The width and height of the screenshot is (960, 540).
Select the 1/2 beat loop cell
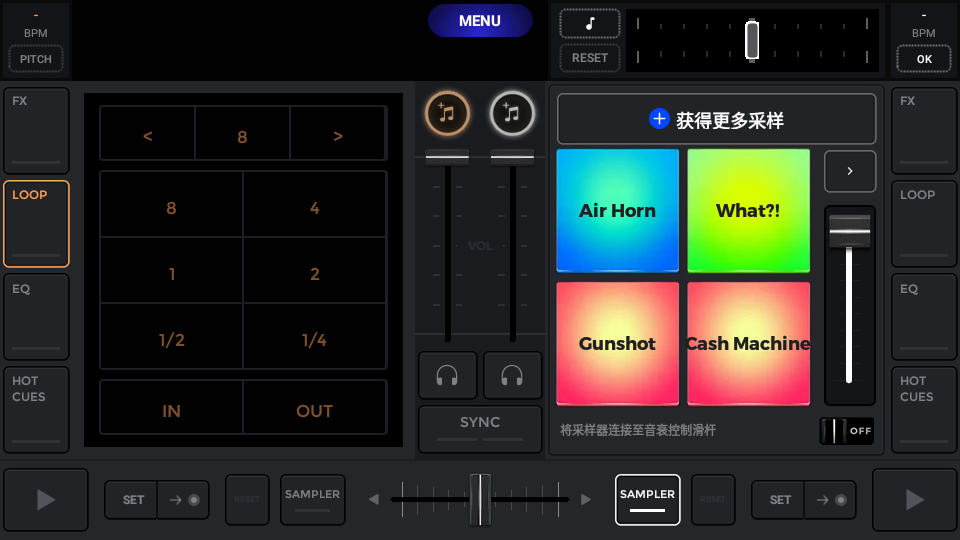[171, 340]
